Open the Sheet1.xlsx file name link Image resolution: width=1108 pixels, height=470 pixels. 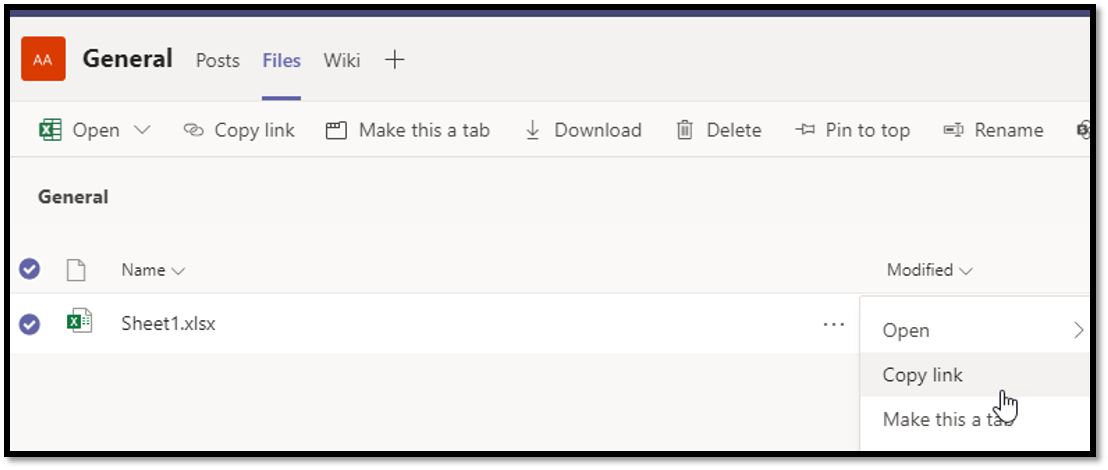click(168, 323)
